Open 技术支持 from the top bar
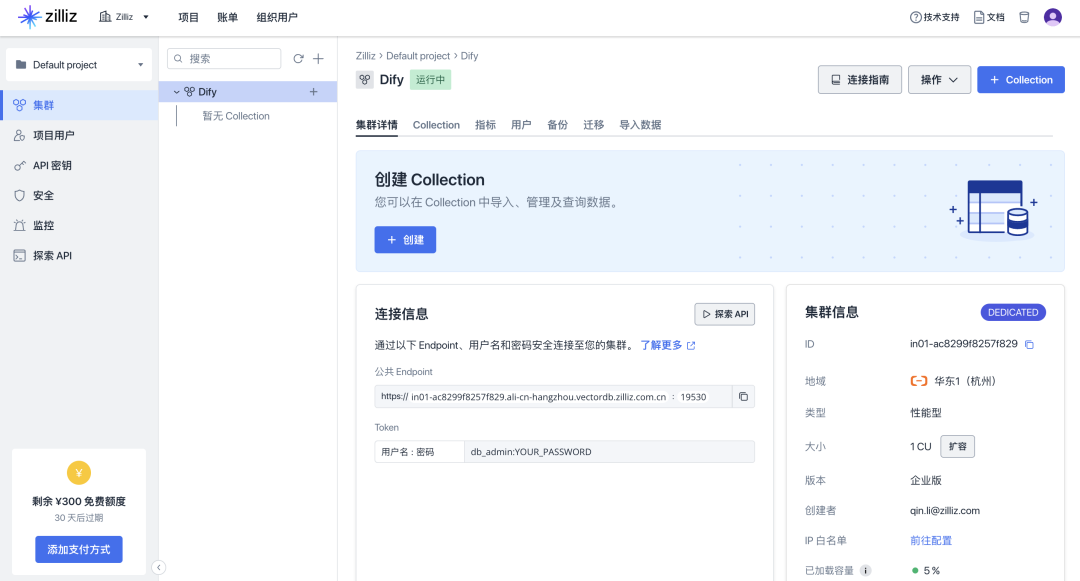This screenshot has height=581, width=1080. 934,16
